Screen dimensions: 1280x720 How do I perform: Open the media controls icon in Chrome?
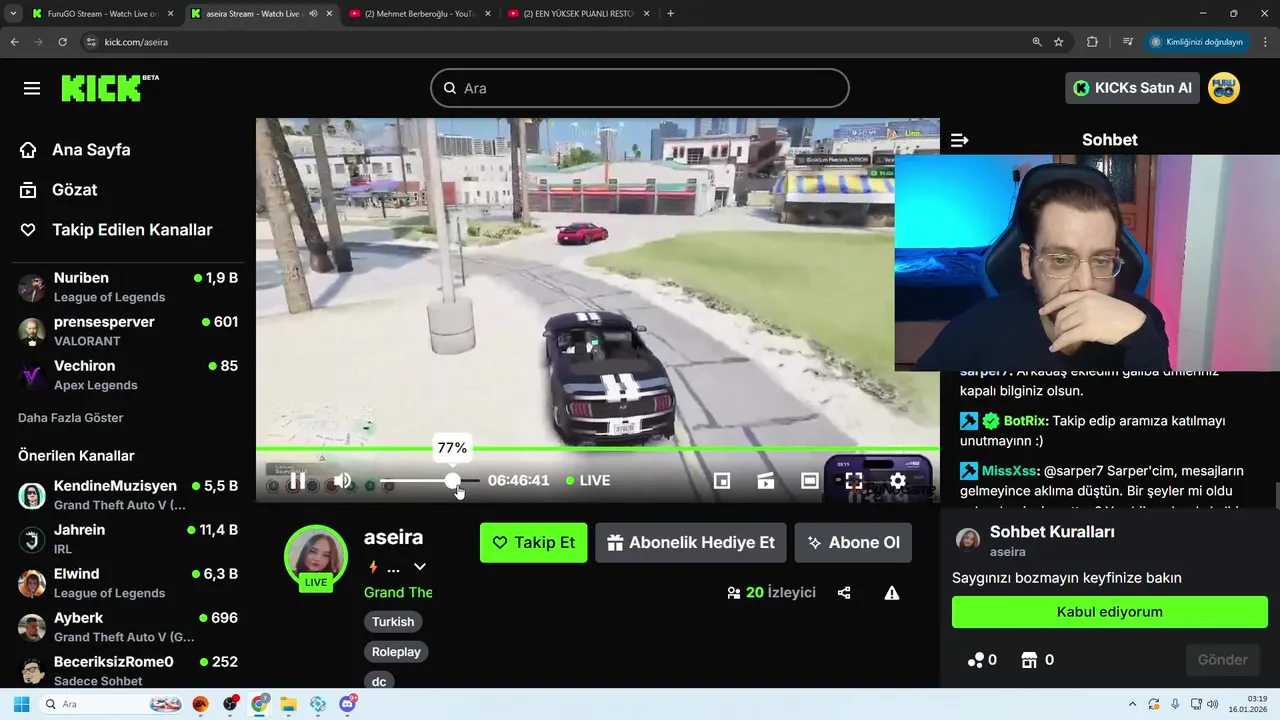[x=1127, y=42]
